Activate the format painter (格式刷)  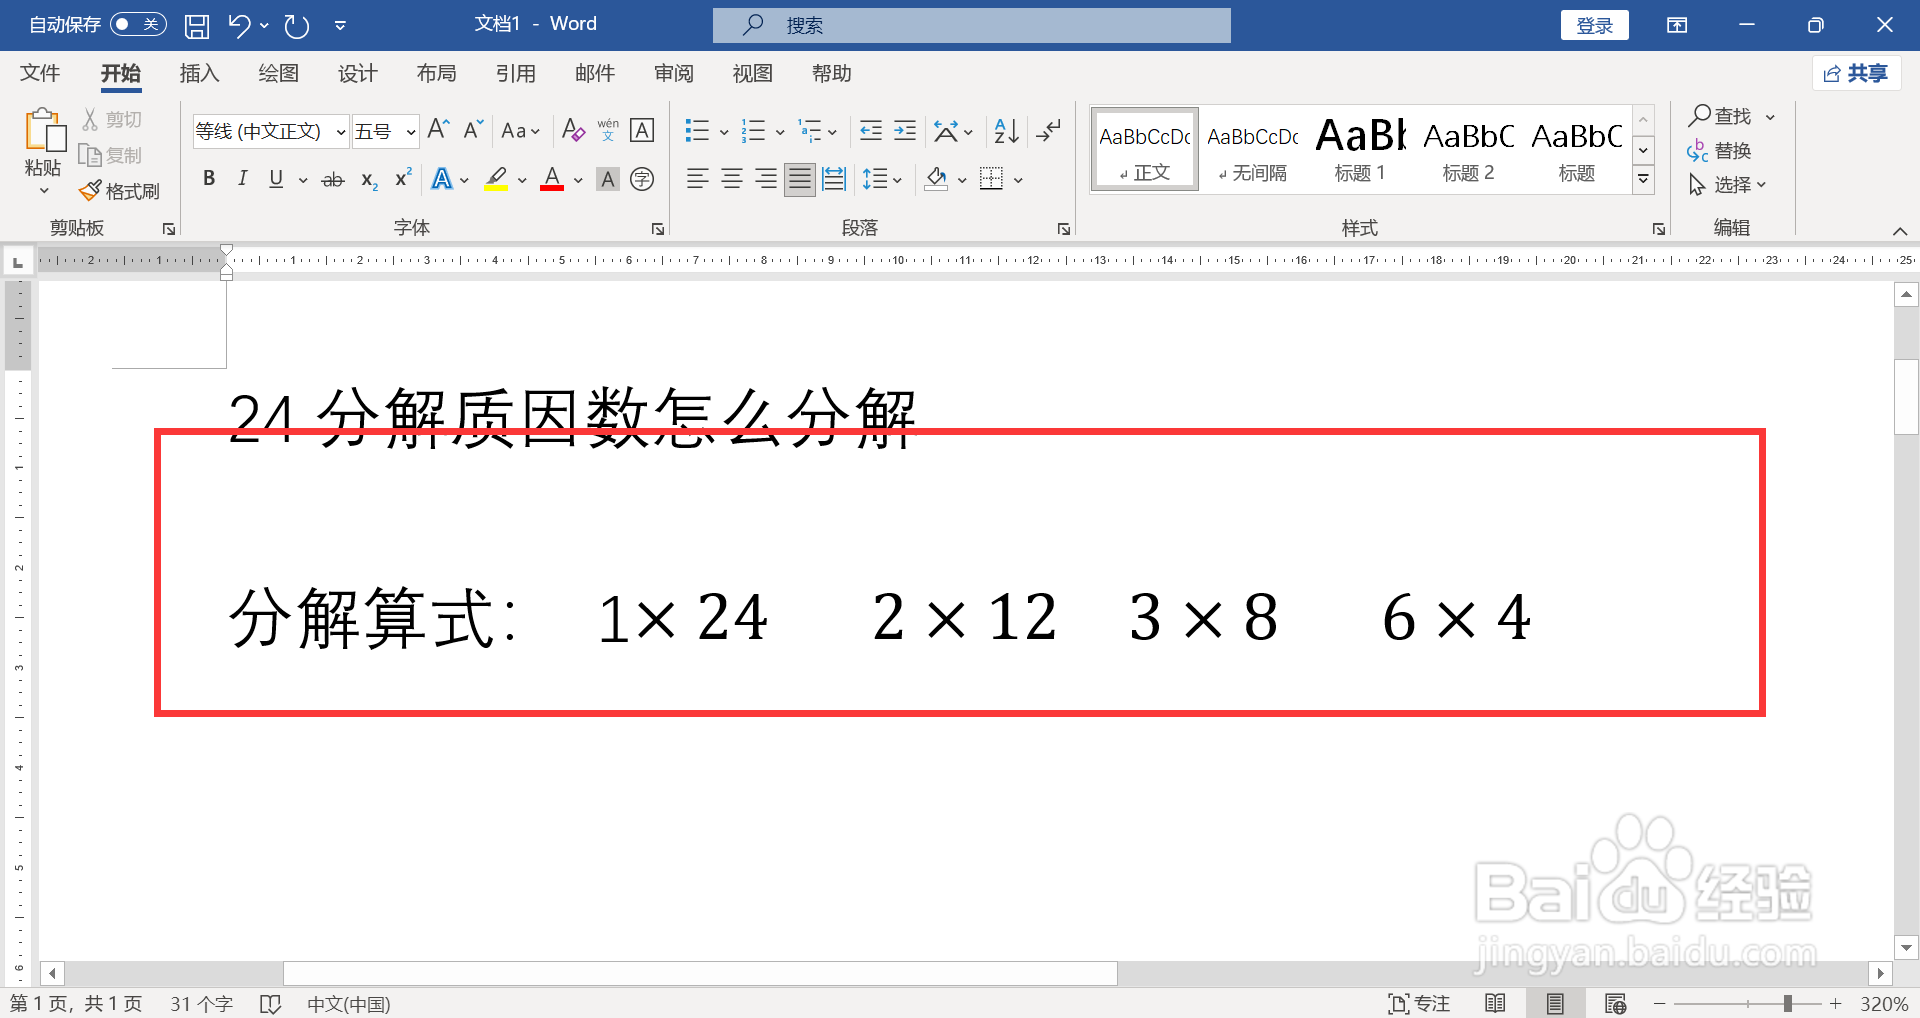(119, 190)
